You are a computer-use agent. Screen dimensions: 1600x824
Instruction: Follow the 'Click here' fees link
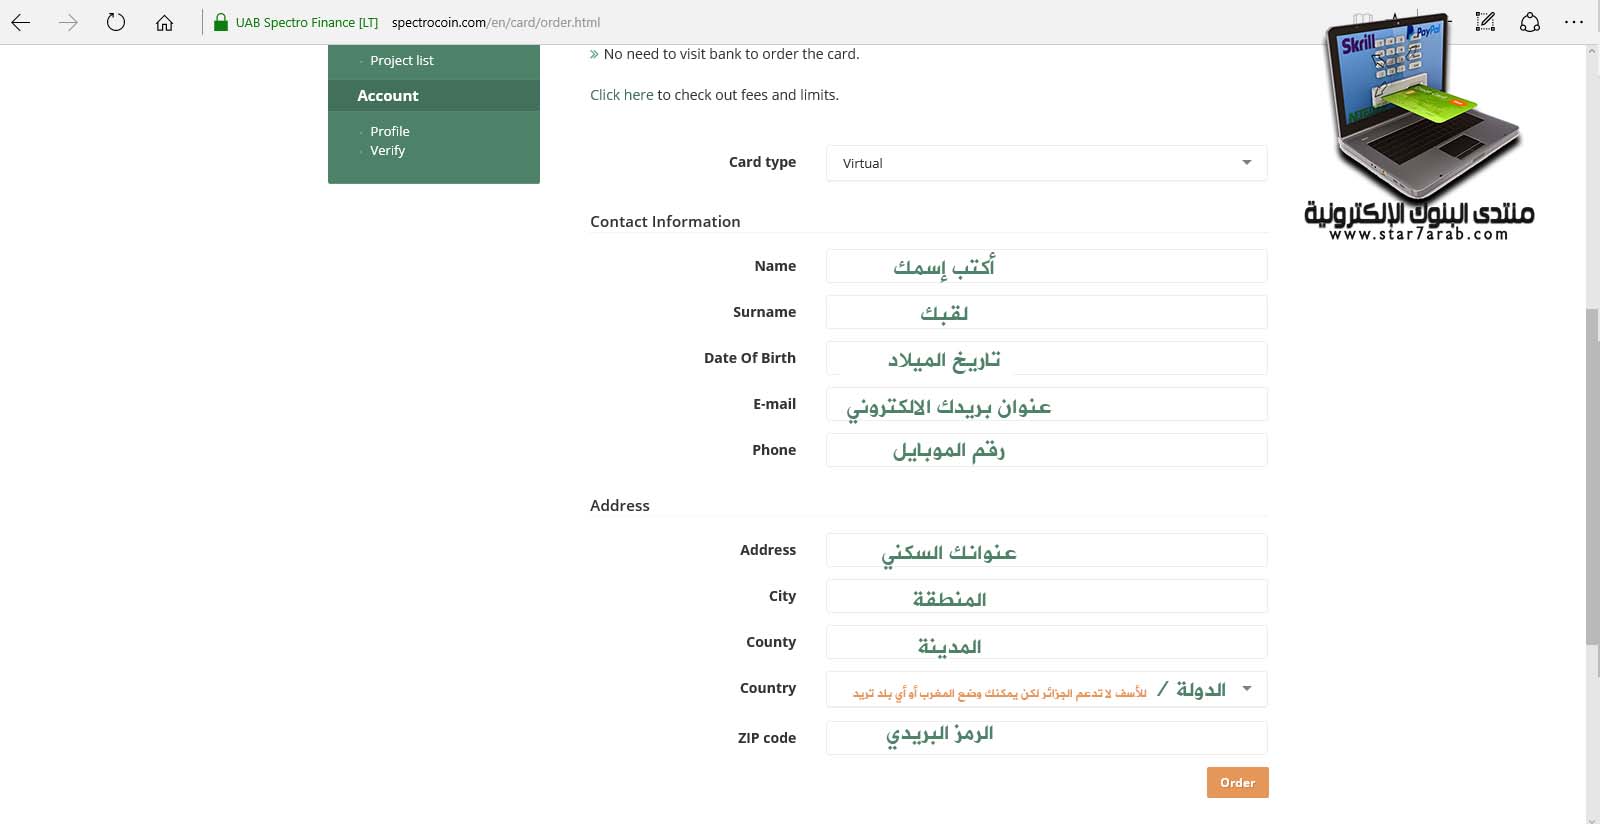coord(621,95)
